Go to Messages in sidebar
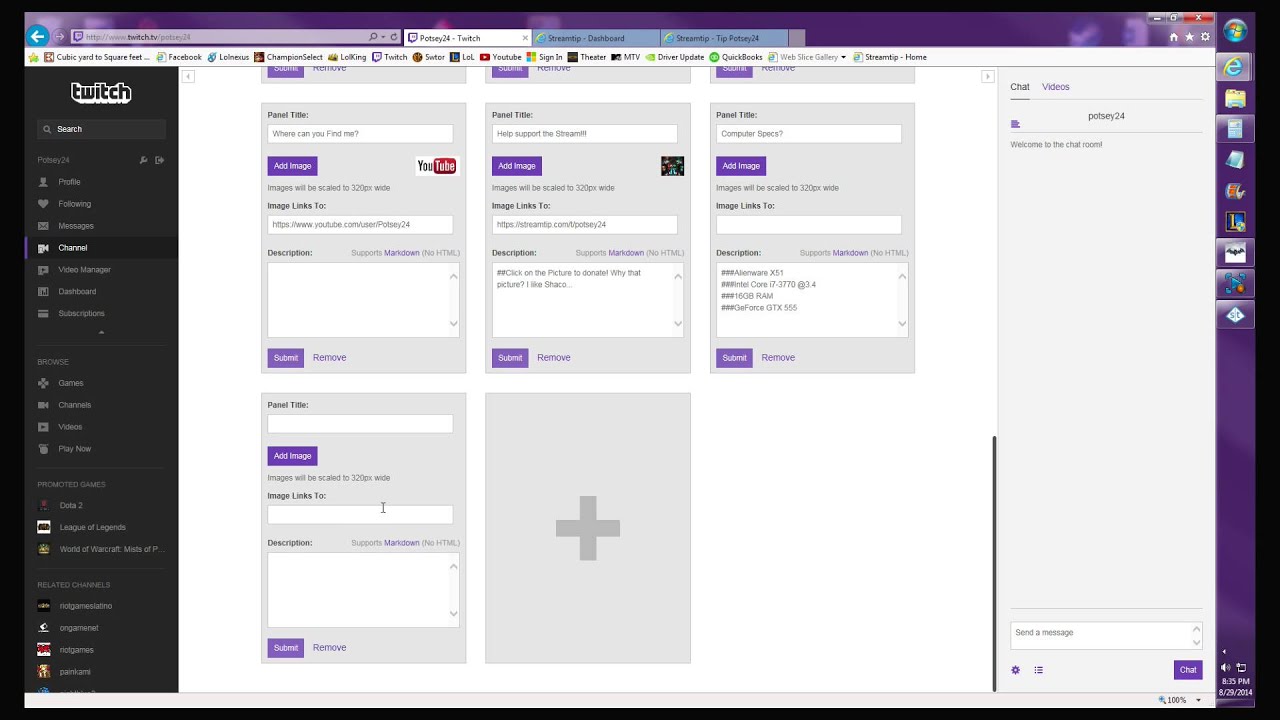The height and width of the screenshot is (720, 1280). 75,226
